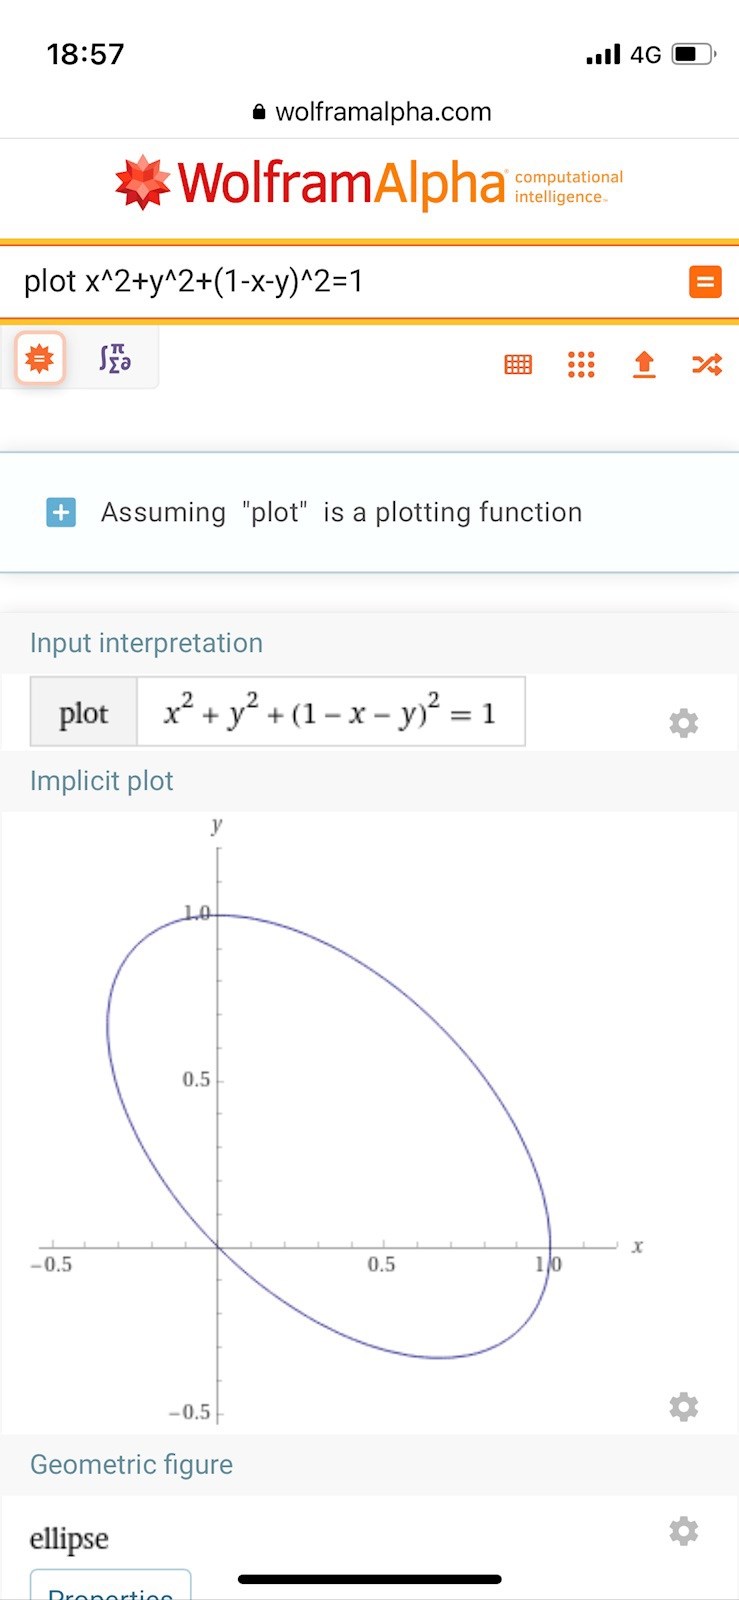Screen dimensions: 739x1600
Task: Click the Input interpretation header
Action: (146, 643)
